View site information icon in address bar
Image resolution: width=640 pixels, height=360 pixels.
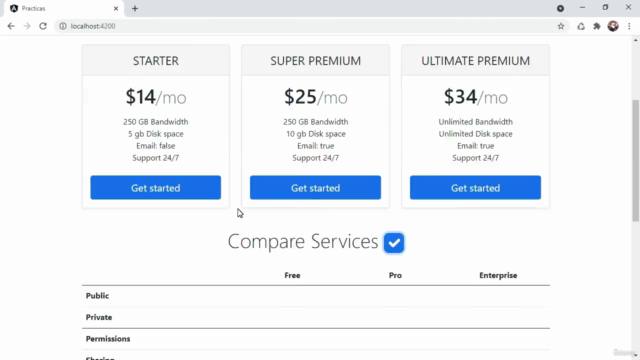point(63,26)
